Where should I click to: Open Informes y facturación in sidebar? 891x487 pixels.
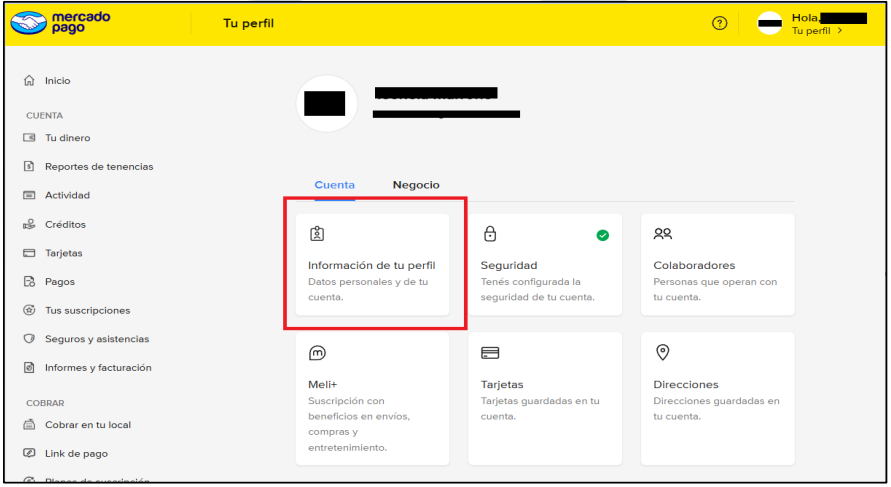click(x=97, y=368)
